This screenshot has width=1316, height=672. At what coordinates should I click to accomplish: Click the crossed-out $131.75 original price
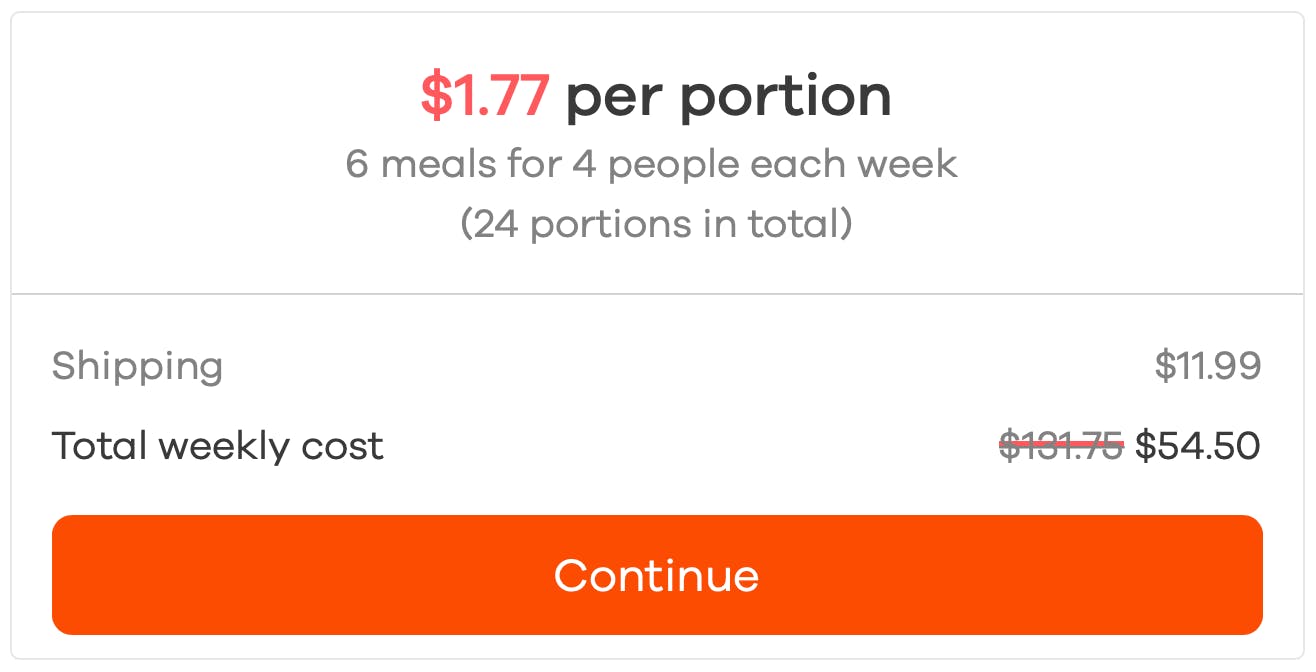tap(1061, 446)
